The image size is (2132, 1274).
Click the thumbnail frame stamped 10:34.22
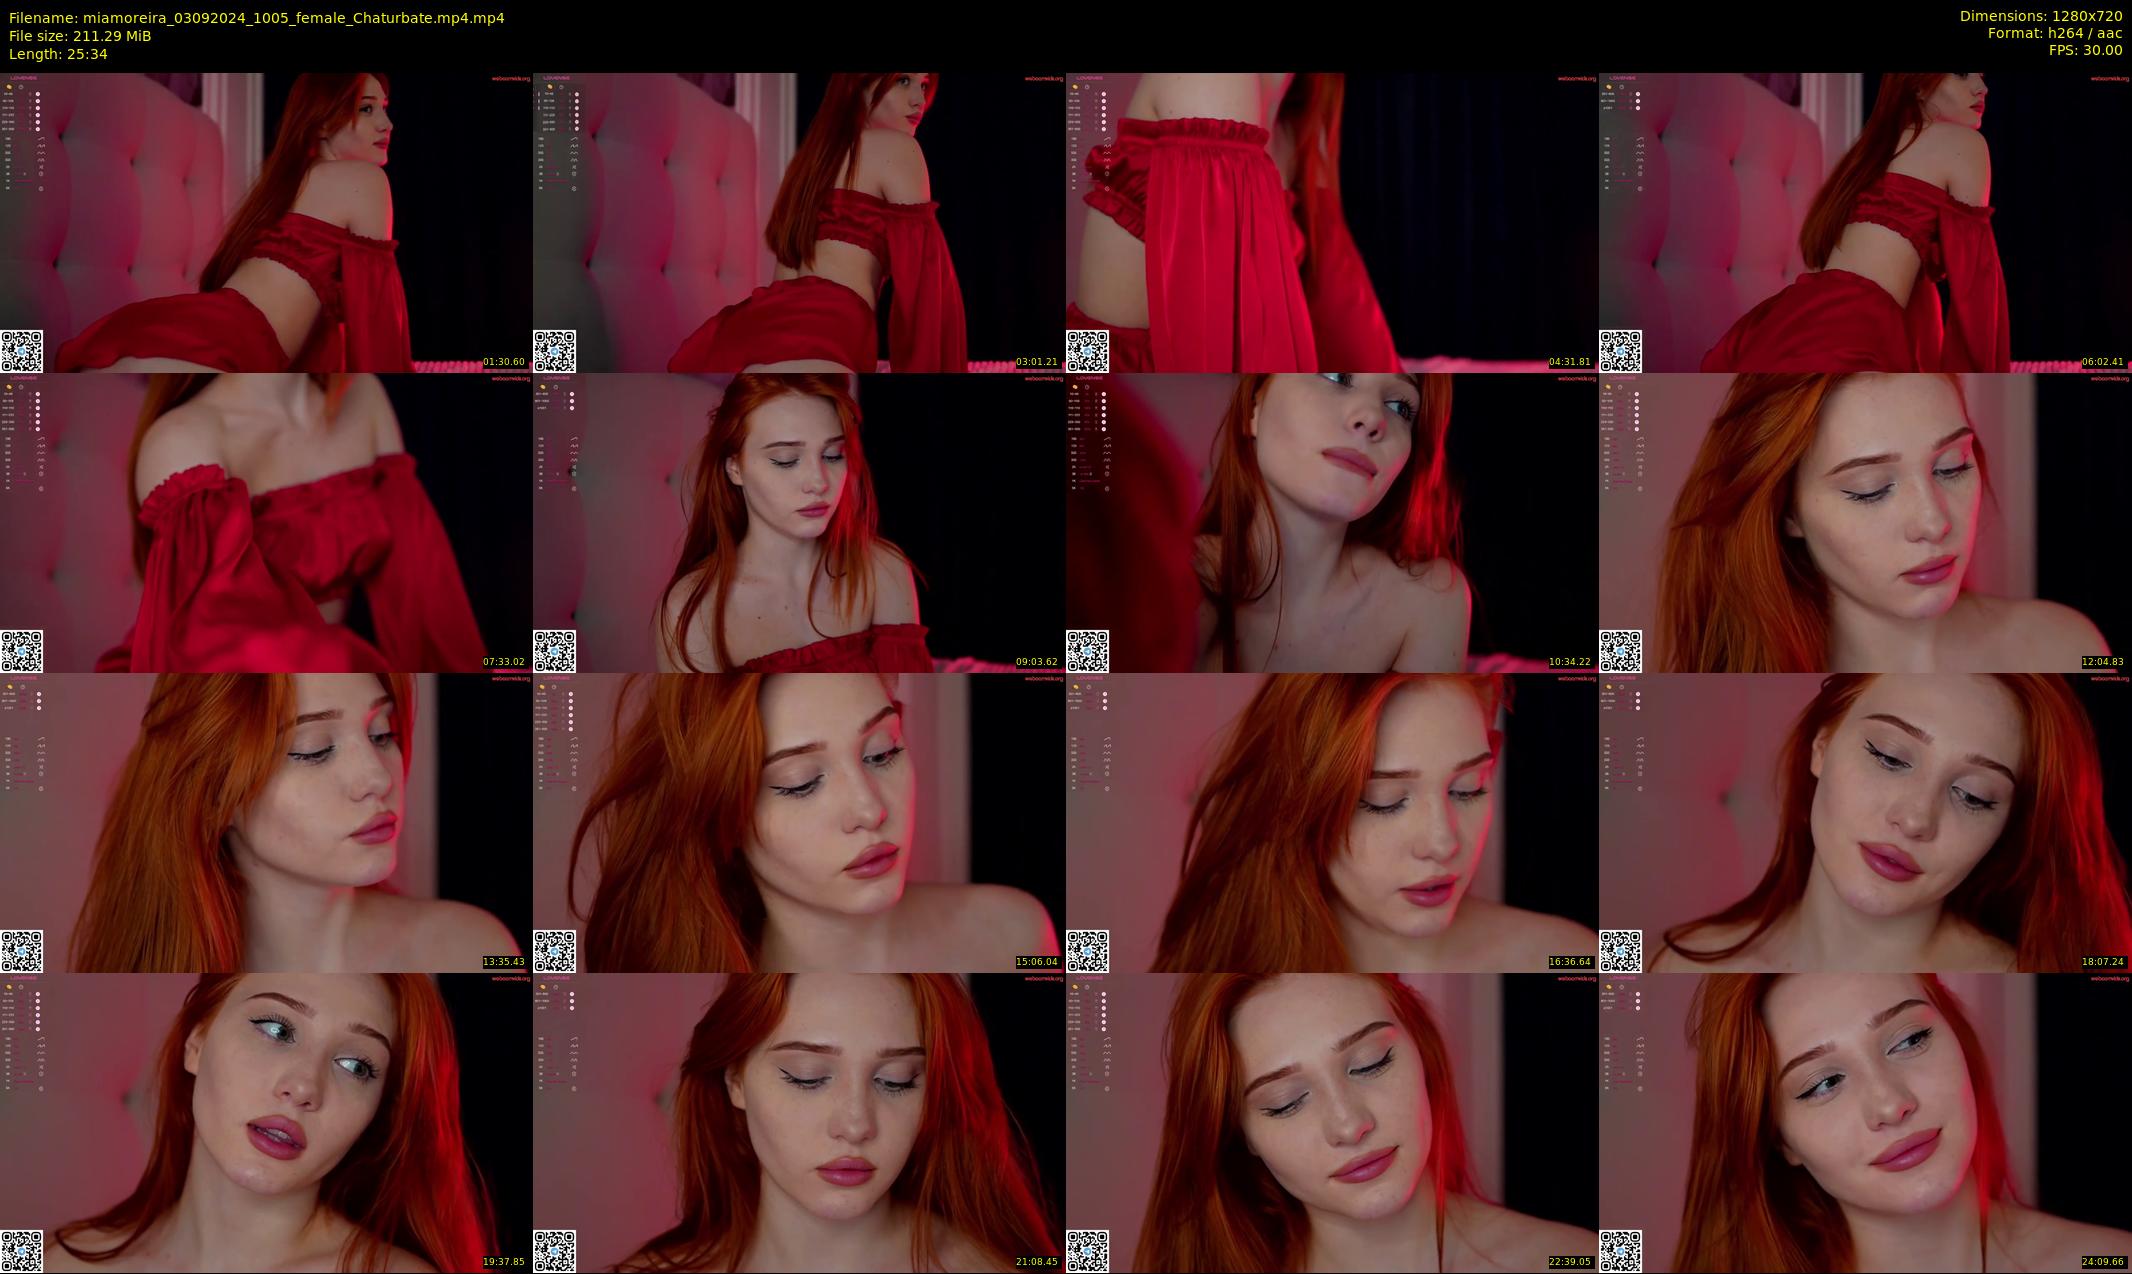coord(1332,522)
